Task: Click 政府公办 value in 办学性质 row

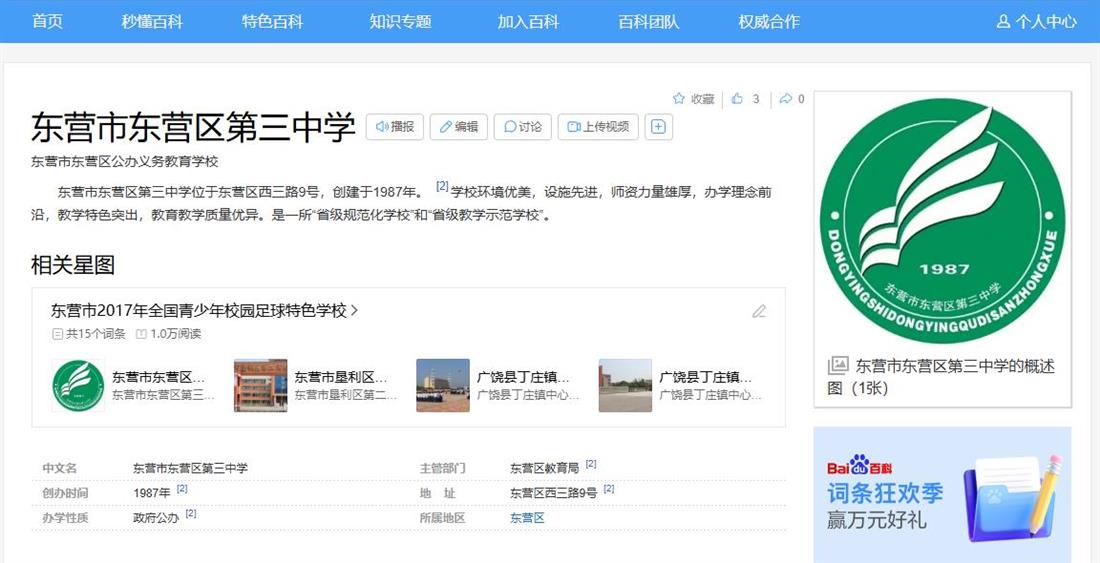Action: click(x=156, y=518)
